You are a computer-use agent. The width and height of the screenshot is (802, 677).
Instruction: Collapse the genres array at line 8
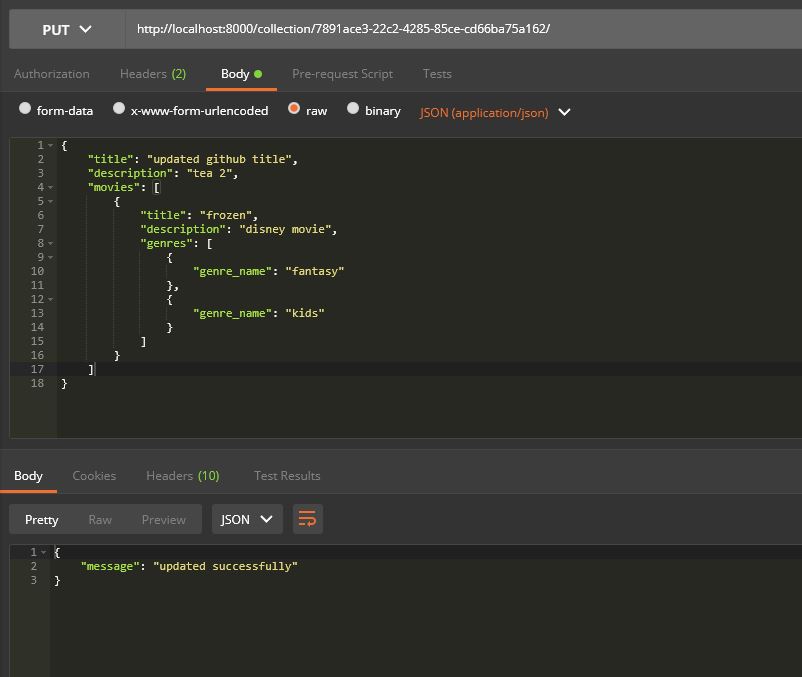(51, 243)
